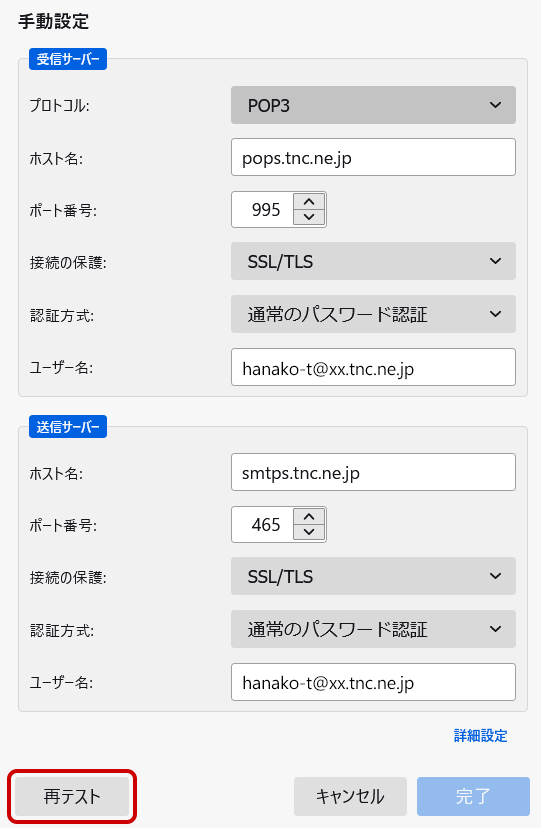The image size is (541, 828).
Task: Click the pops.tnc.ne.jp hostname field
Action: tap(373, 157)
